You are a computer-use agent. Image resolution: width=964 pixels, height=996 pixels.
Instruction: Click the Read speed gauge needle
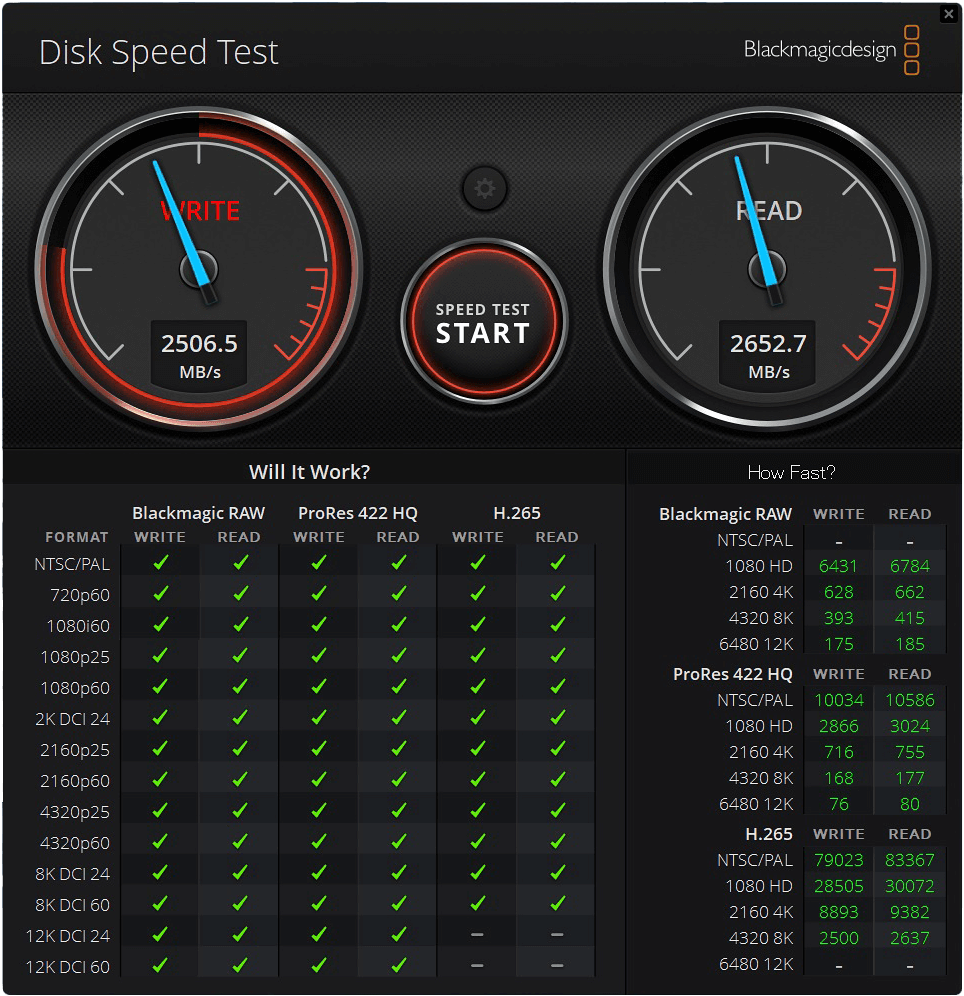click(x=756, y=229)
